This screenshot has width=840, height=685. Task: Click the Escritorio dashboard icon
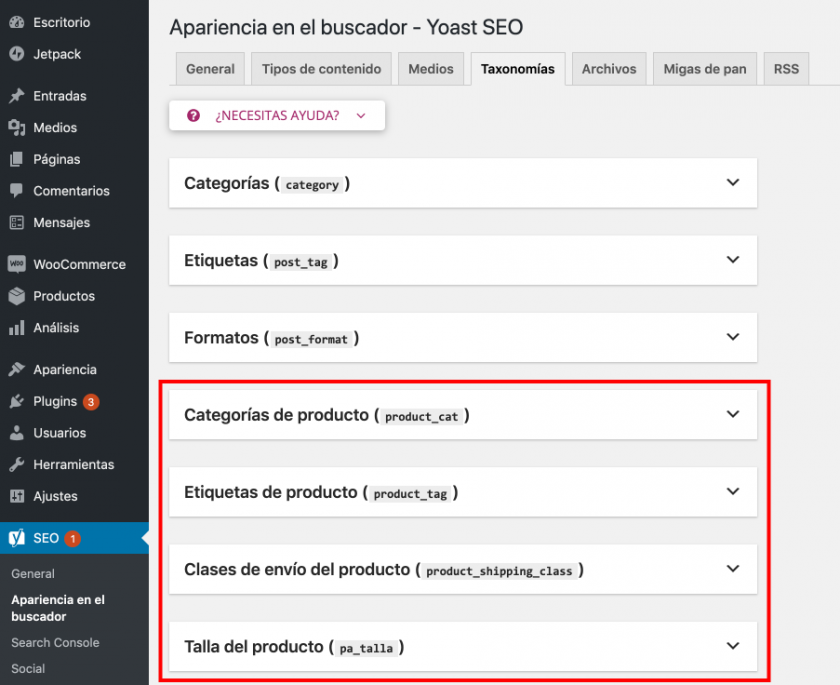pos(17,22)
